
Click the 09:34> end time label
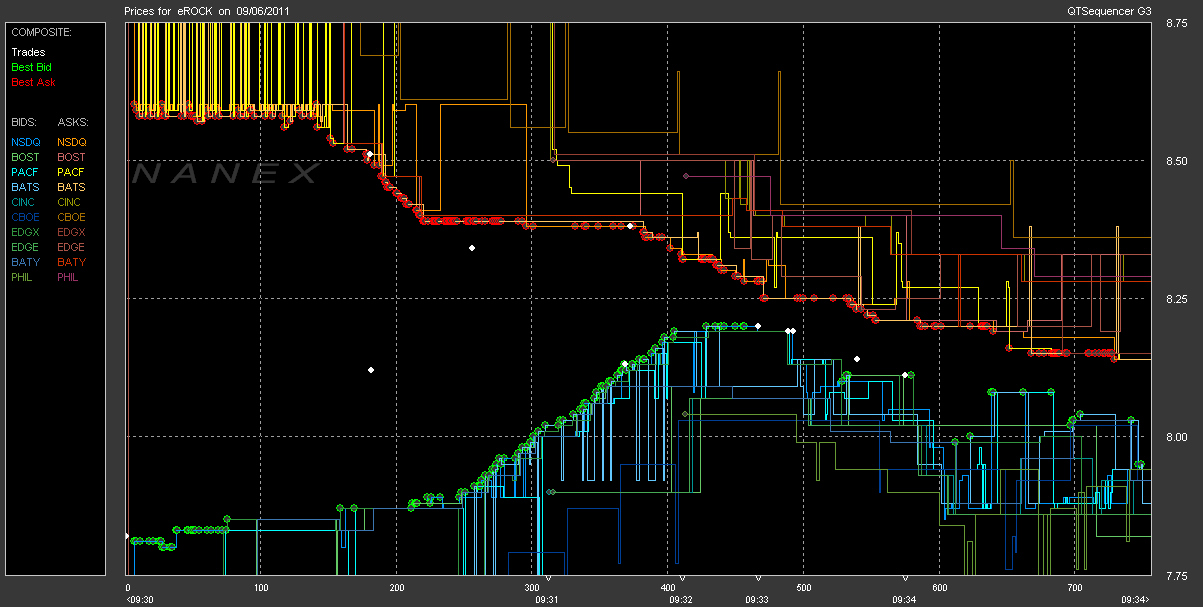pos(1134,600)
